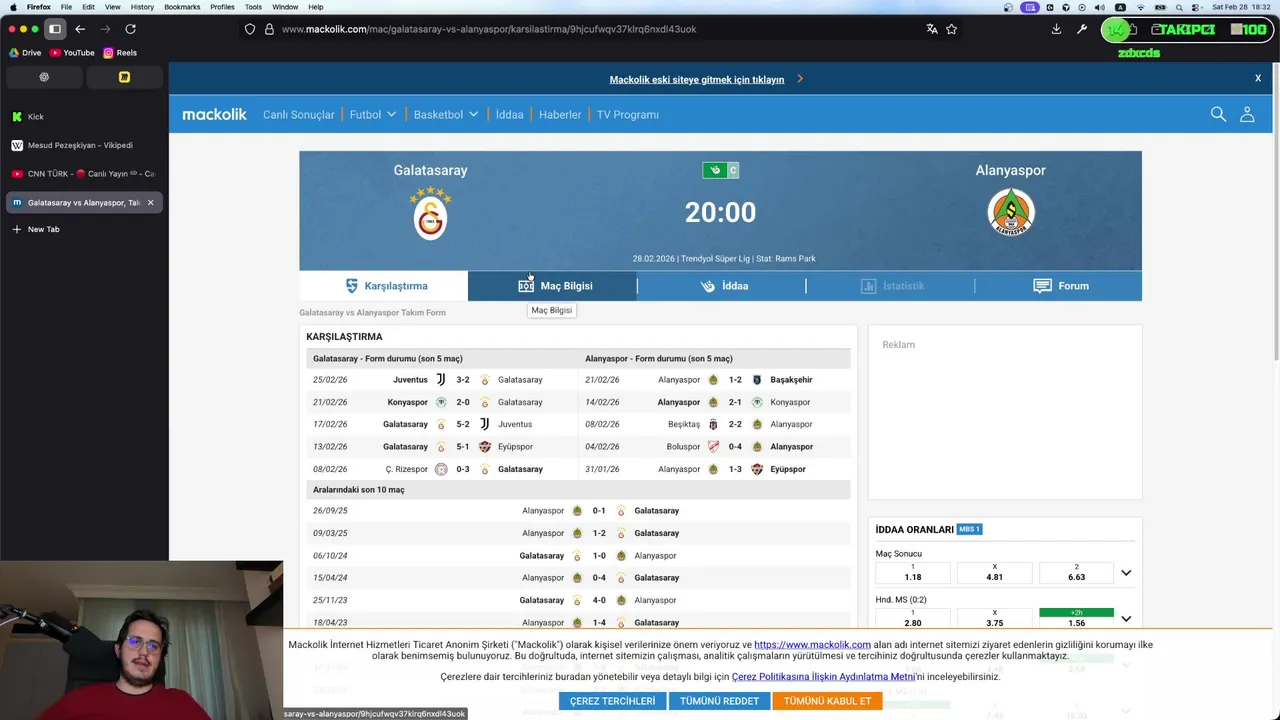
Task: Switch to the İstatistik tab
Action: tap(890, 286)
